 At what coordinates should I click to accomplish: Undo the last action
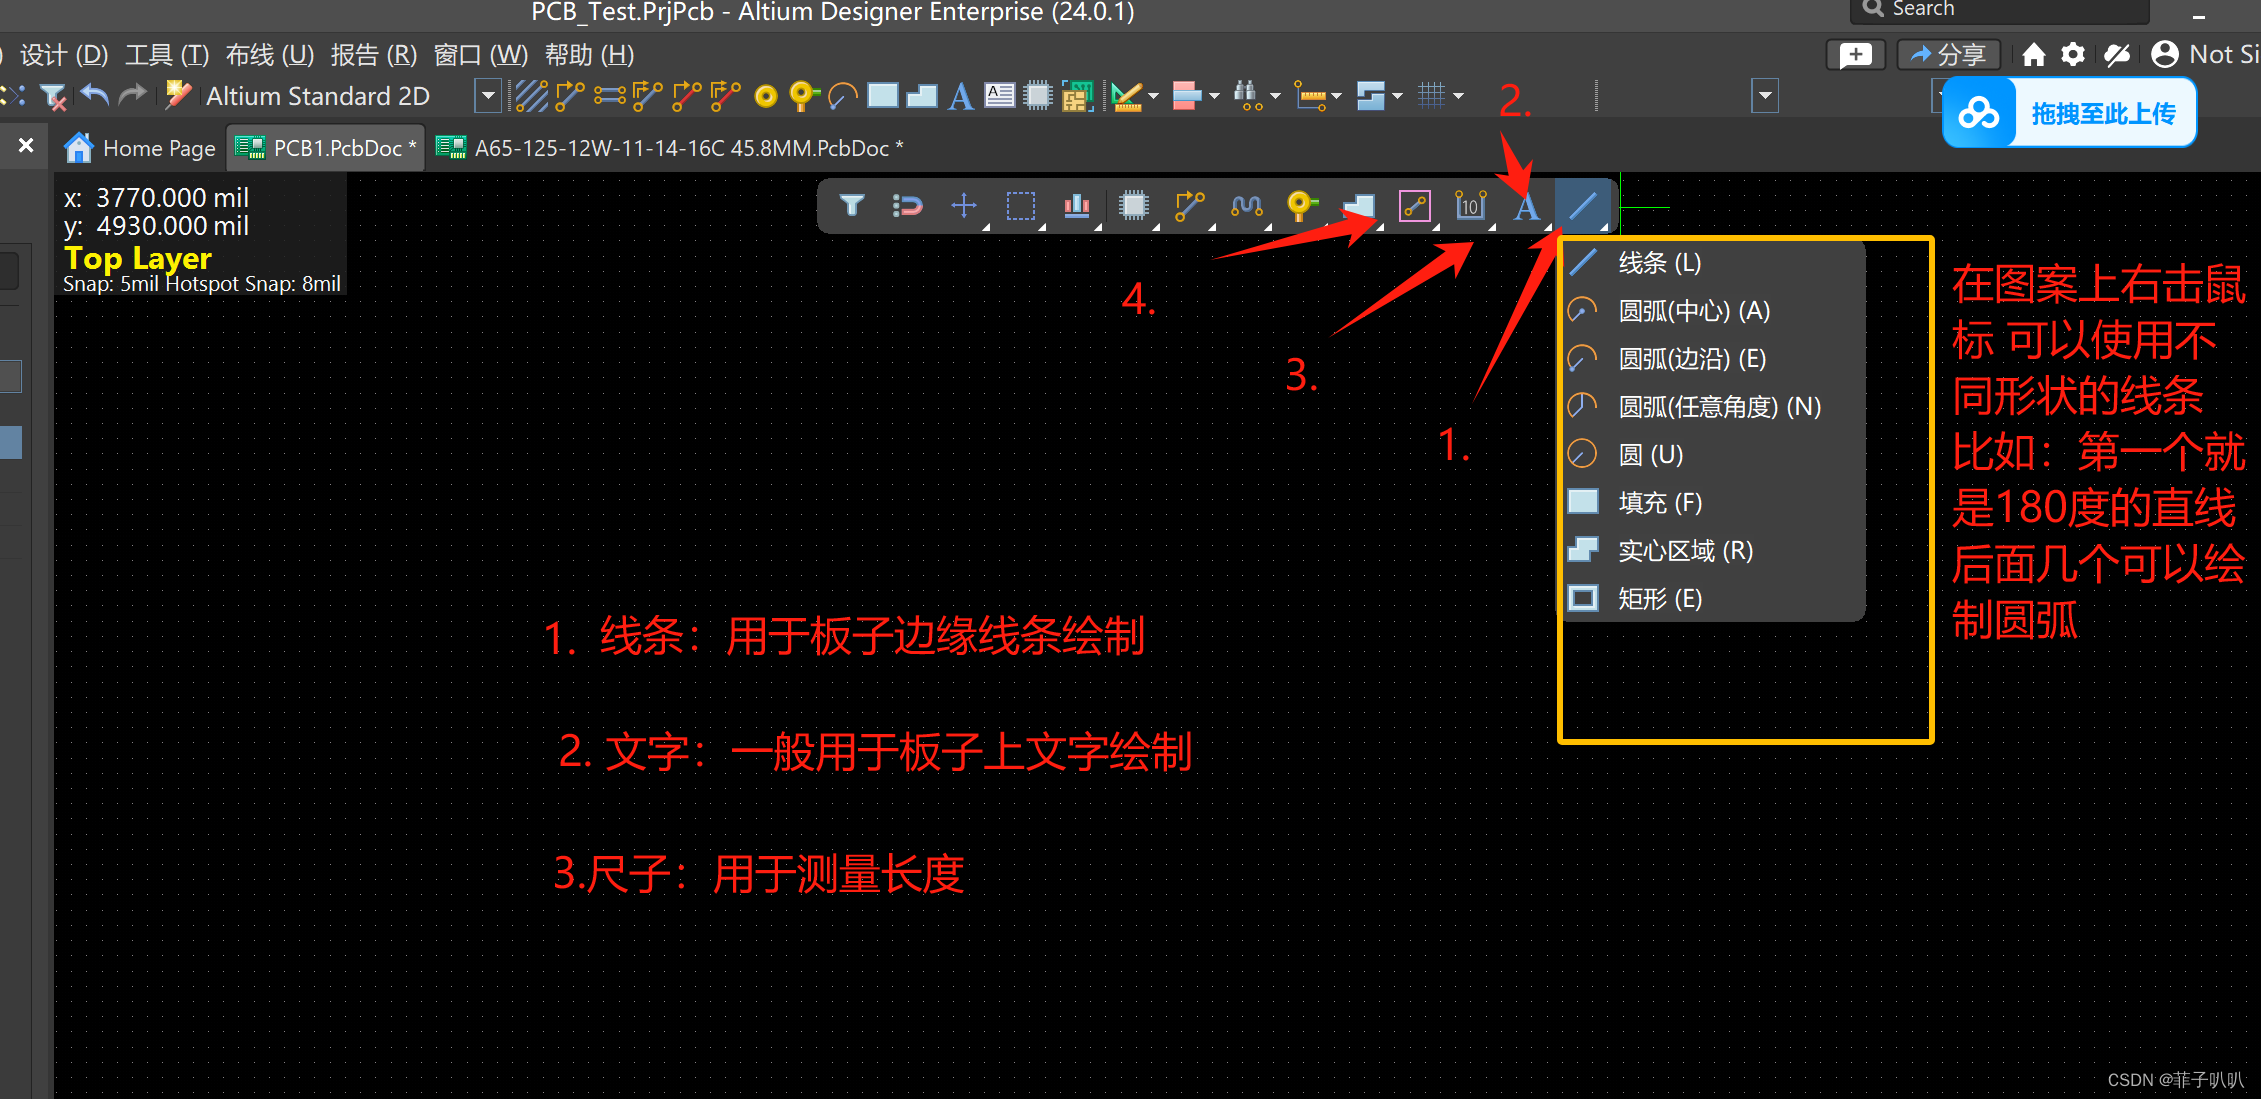94,96
